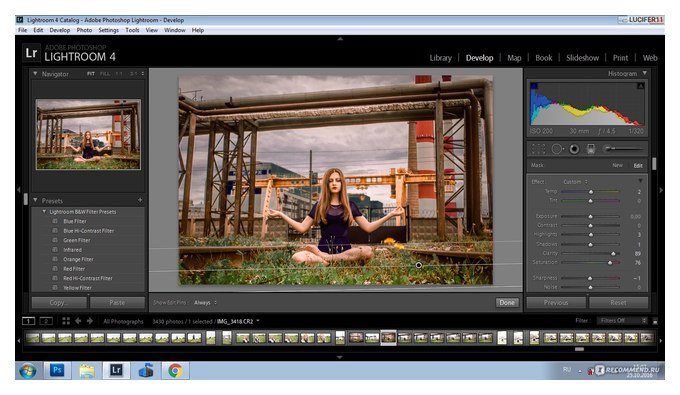Click the Clarity slider handle
Image resolution: width=680 pixels, height=395 pixels.
613,253
